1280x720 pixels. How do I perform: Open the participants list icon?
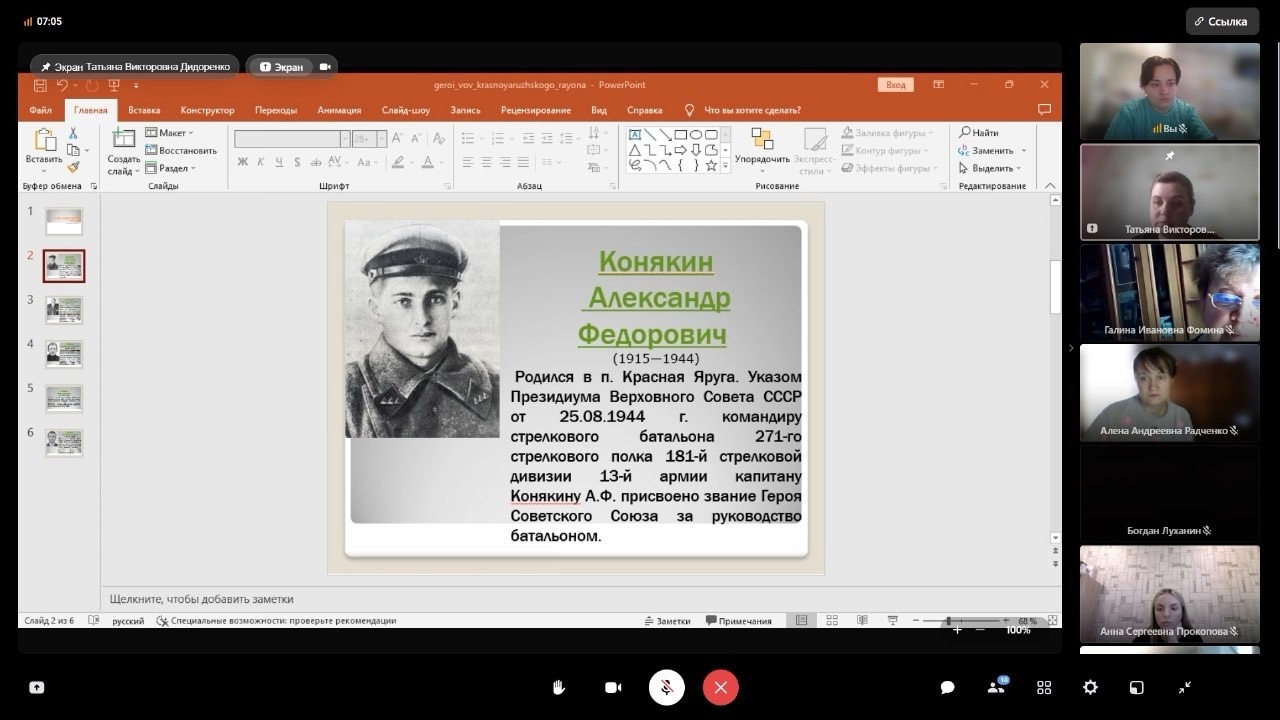996,687
